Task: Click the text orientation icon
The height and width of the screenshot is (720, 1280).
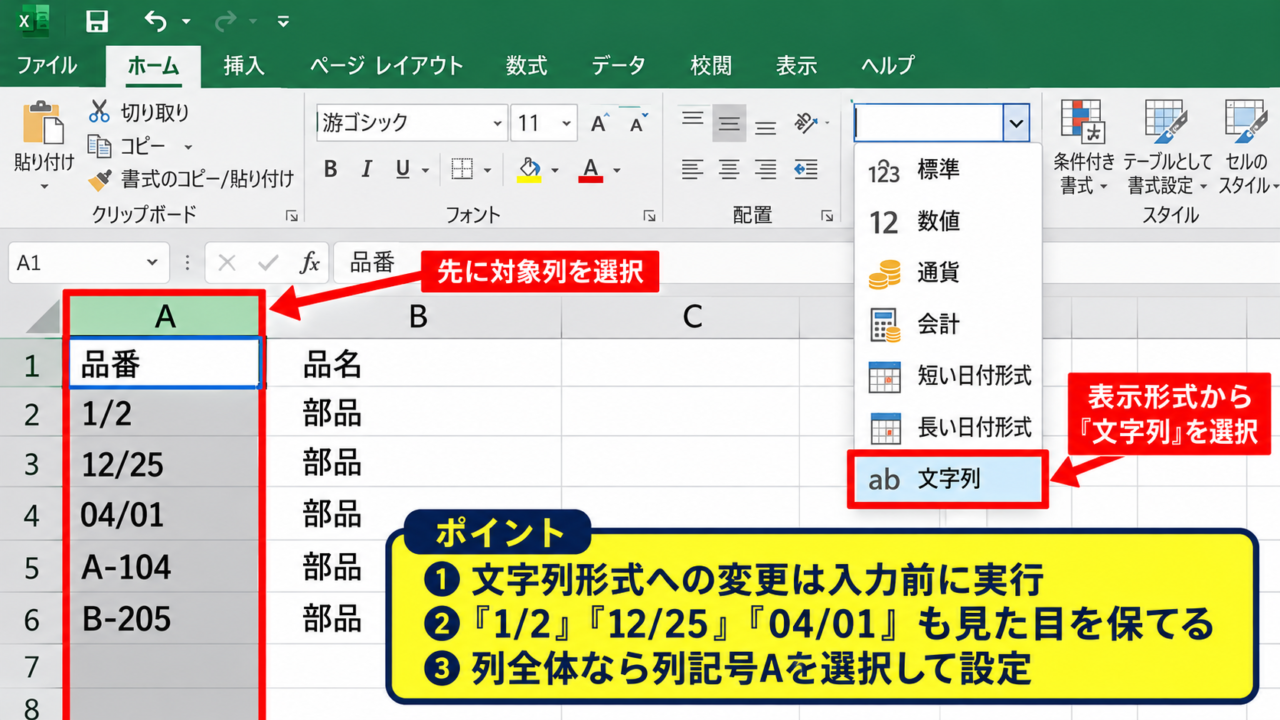Action: (x=805, y=123)
